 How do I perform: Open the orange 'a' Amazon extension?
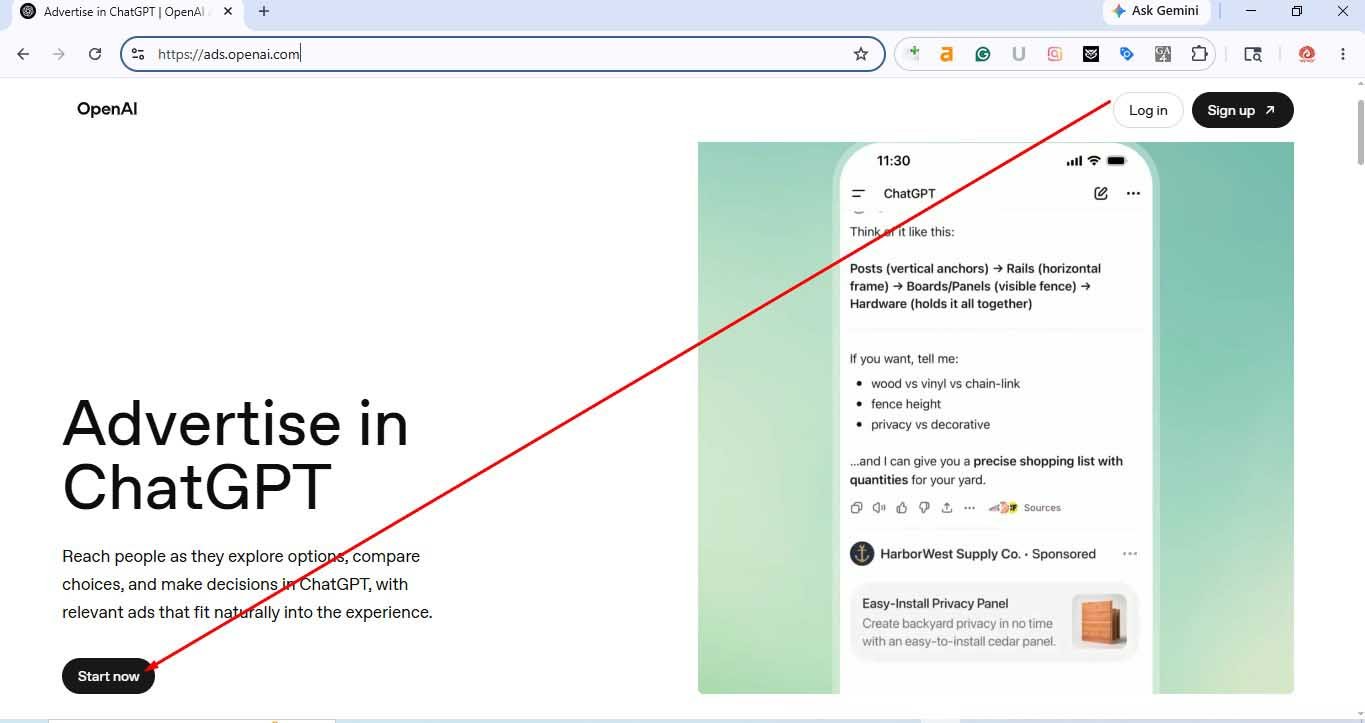pos(947,54)
